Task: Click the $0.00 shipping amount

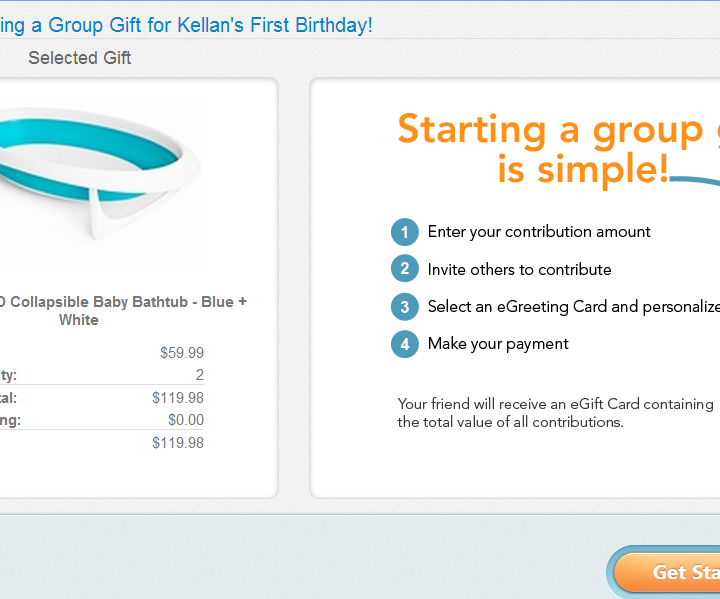Action: (186, 420)
